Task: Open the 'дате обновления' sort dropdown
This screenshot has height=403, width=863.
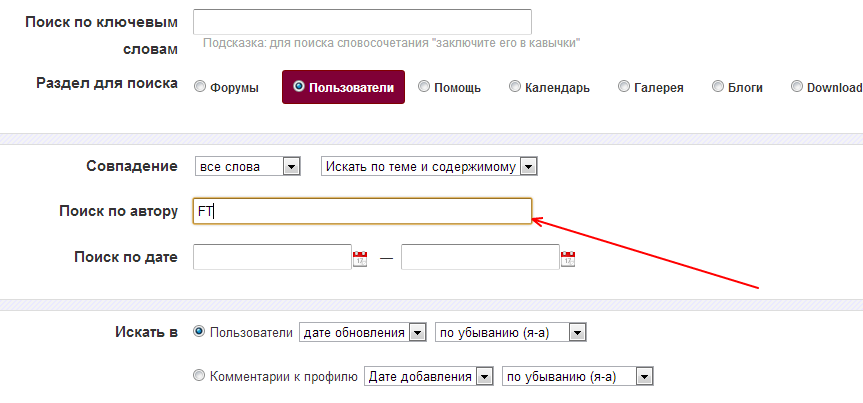Action: click(x=363, y=333)
